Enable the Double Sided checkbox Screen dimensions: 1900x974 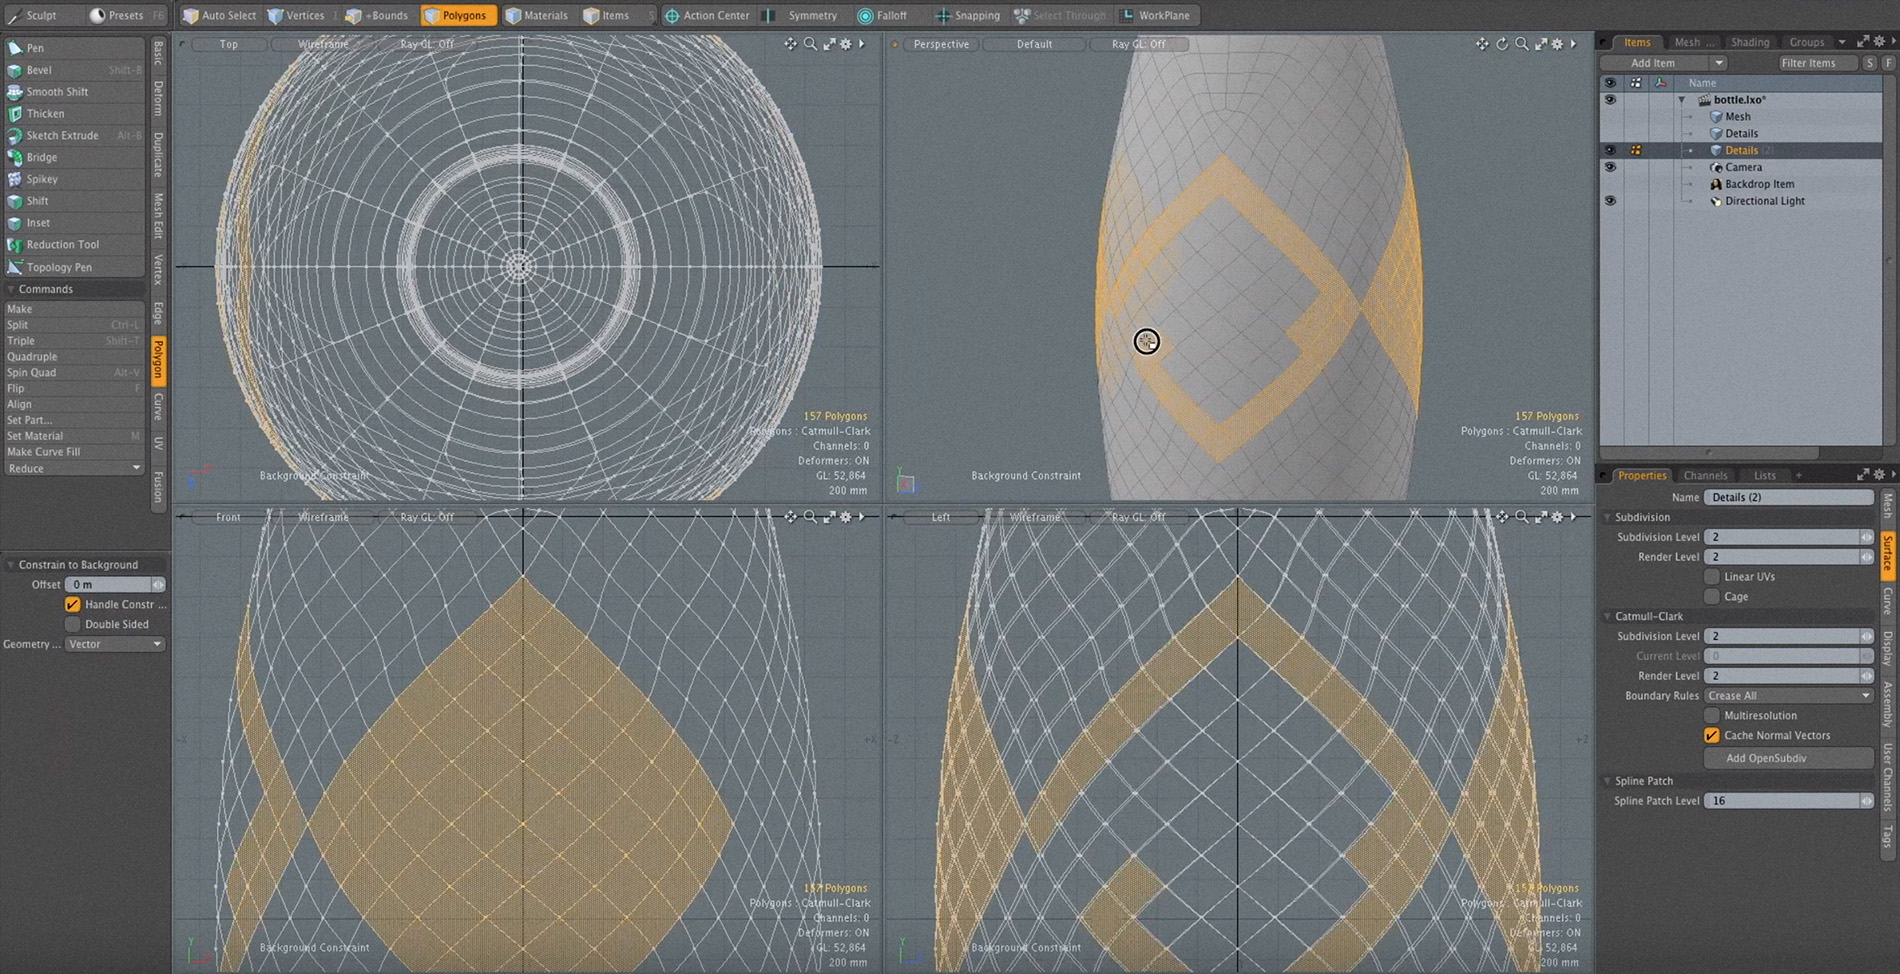(73, 624)
